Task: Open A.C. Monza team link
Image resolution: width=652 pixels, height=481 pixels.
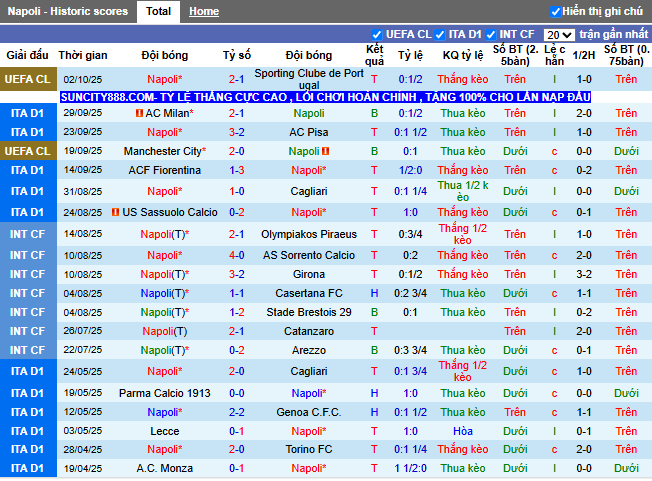Action: (165, 469)
